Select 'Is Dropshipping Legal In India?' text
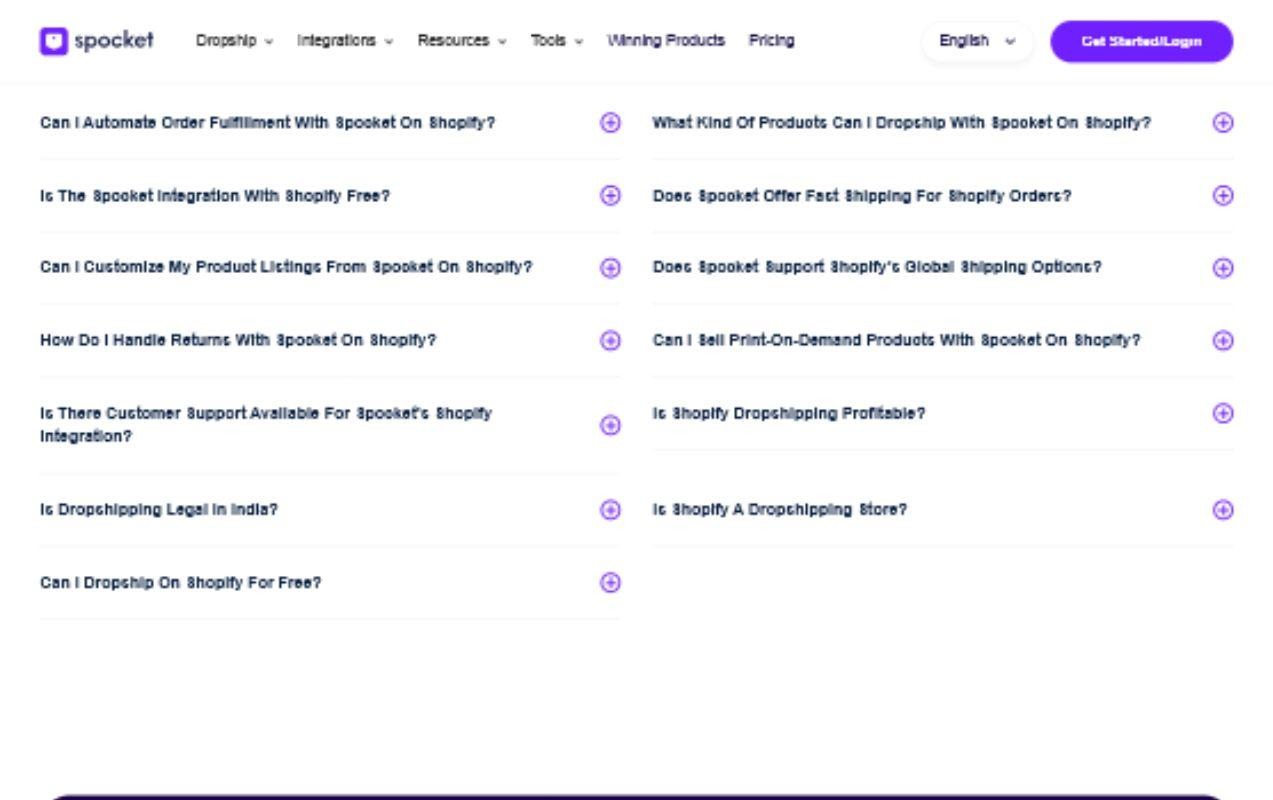Image resolution: width=1273 pixels, height=800 pixels. [159, 510]
